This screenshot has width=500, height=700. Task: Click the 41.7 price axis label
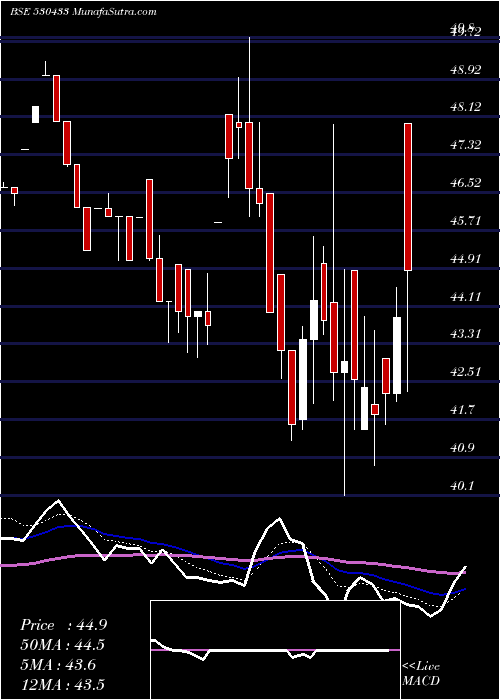[x=463, y=410]
